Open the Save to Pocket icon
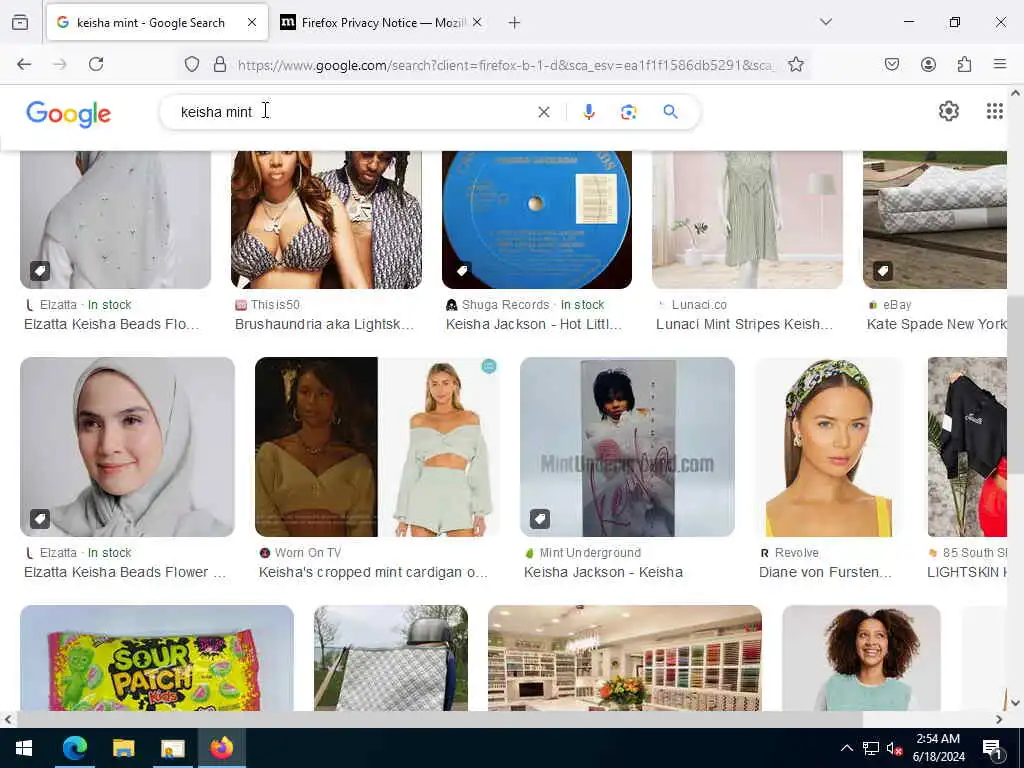Image resolution: width=1024 pixels, height=768 pixels. point(892,64)
